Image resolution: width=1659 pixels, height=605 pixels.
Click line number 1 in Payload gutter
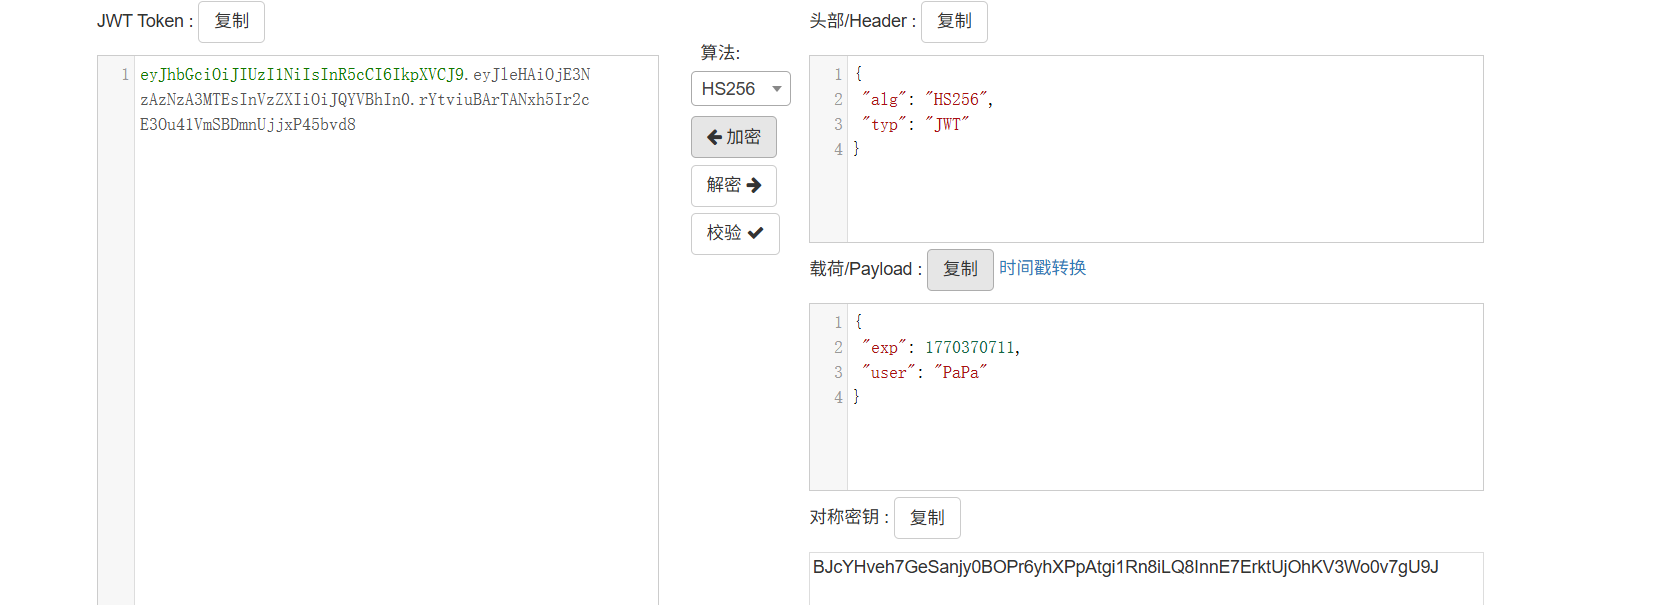pos(838,322)
